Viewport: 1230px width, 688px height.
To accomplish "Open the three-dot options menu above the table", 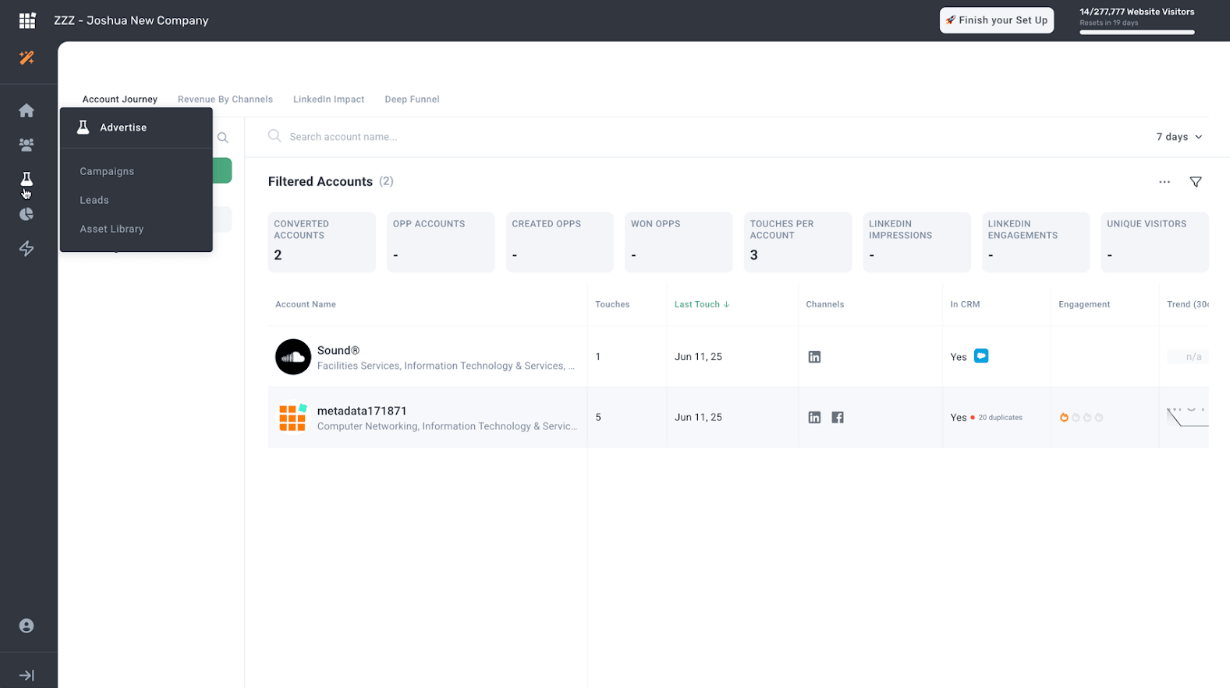I will (x=1164, y=182).
